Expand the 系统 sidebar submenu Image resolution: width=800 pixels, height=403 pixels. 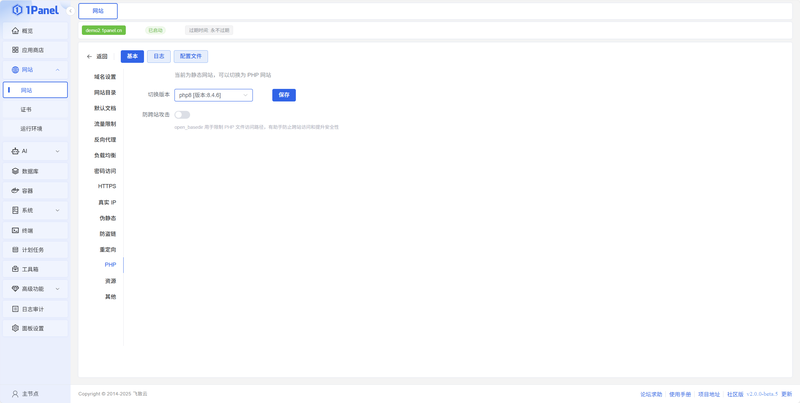[x=57, y=210]
